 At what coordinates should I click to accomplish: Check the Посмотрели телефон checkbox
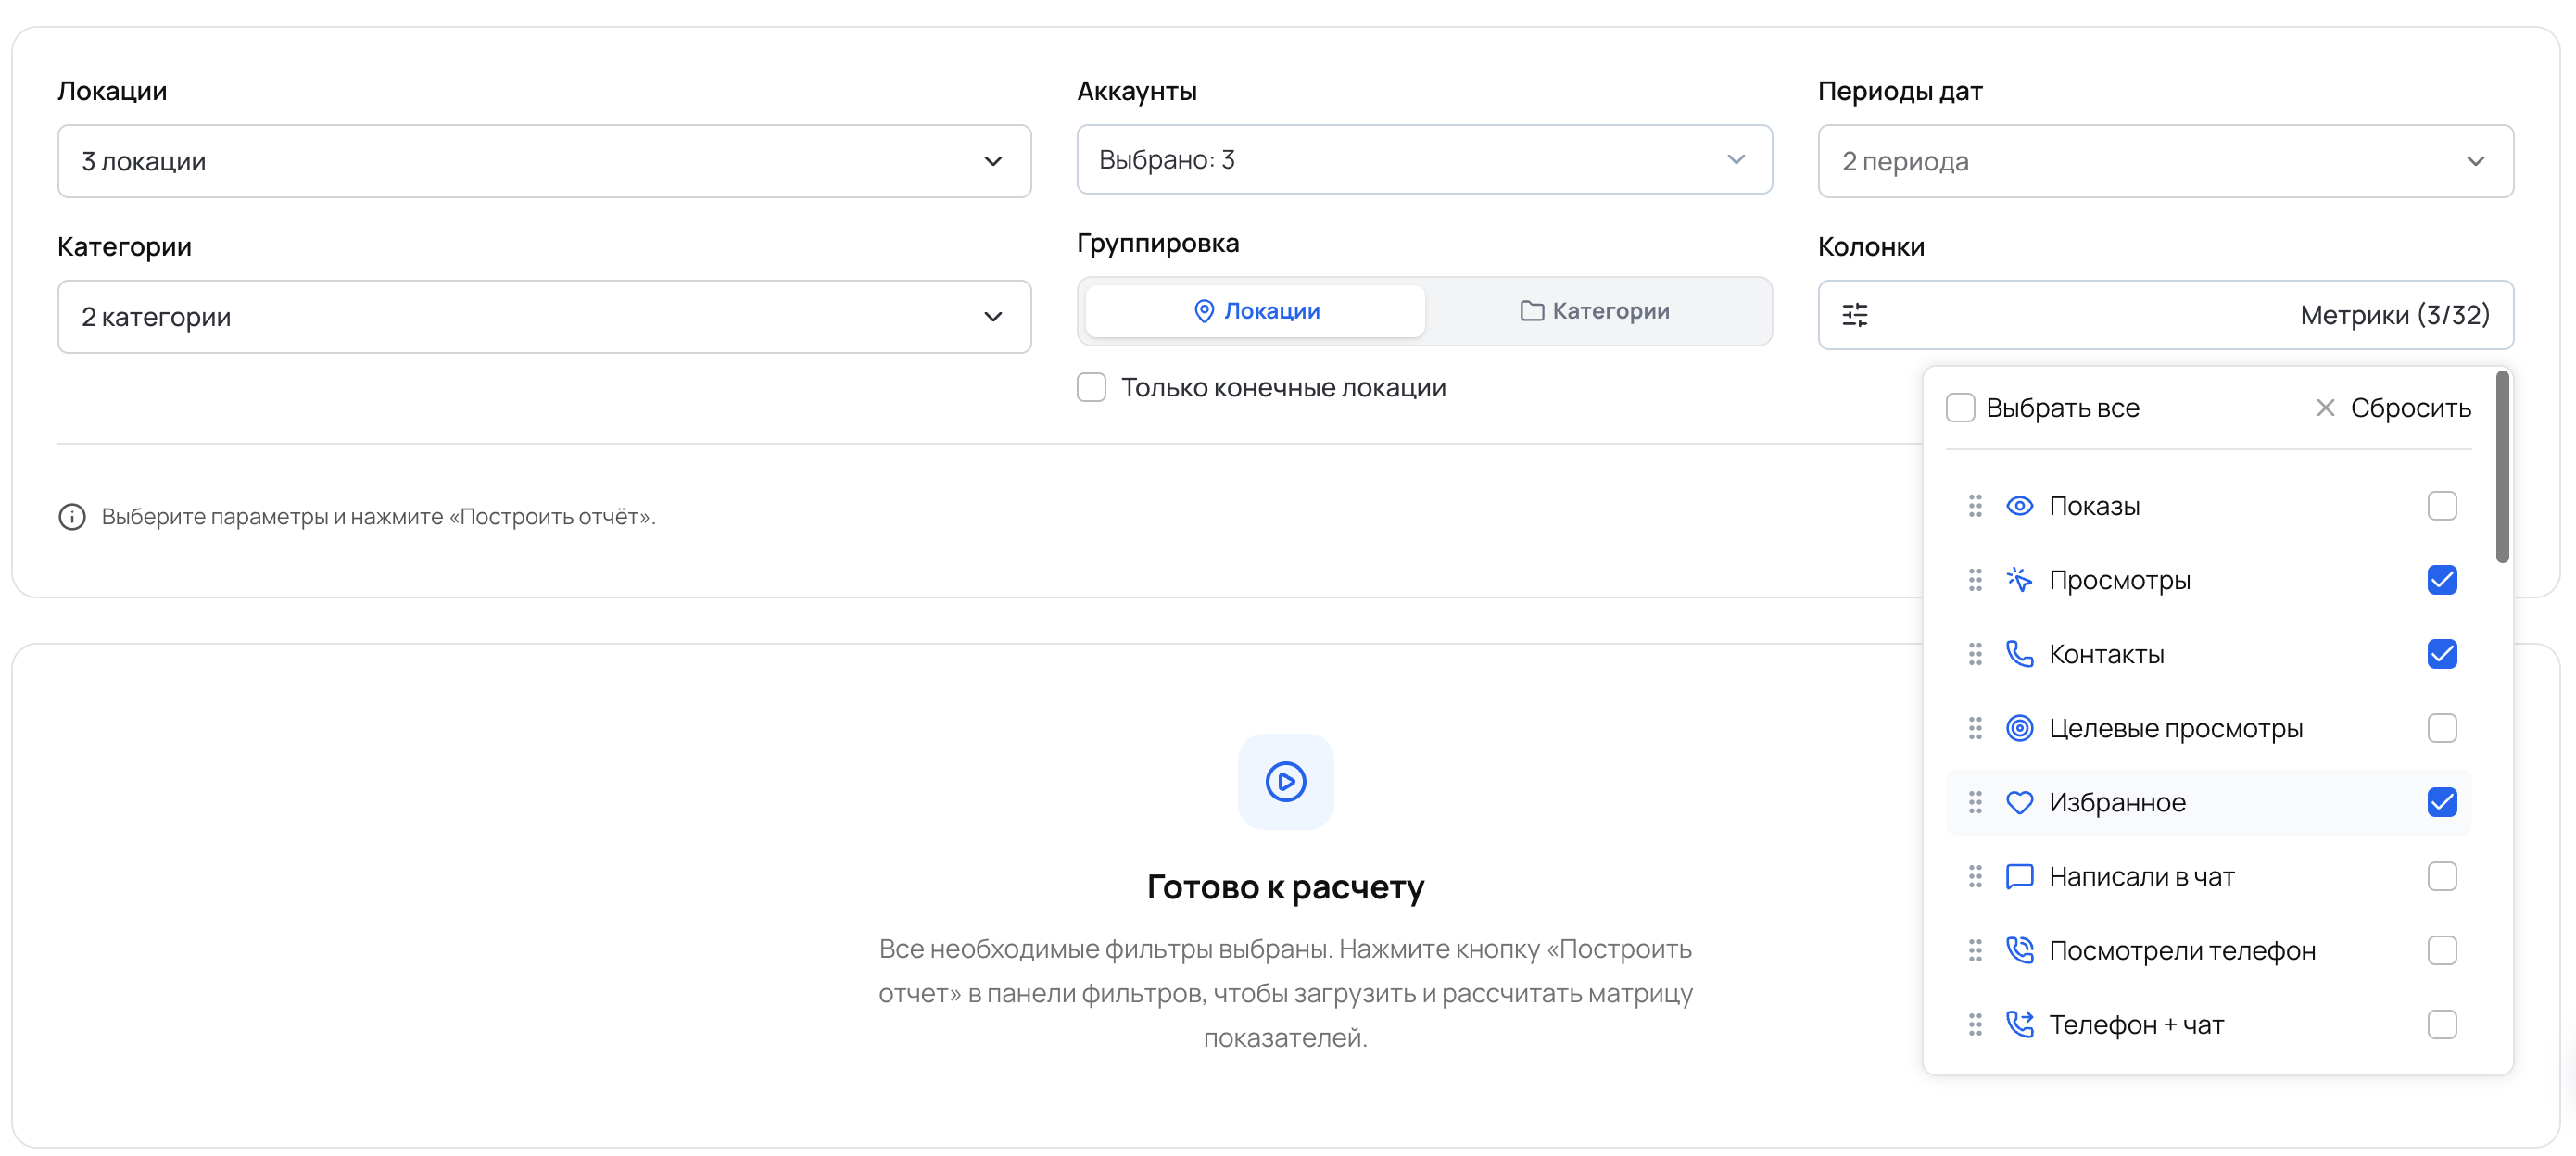point(2441,950)
